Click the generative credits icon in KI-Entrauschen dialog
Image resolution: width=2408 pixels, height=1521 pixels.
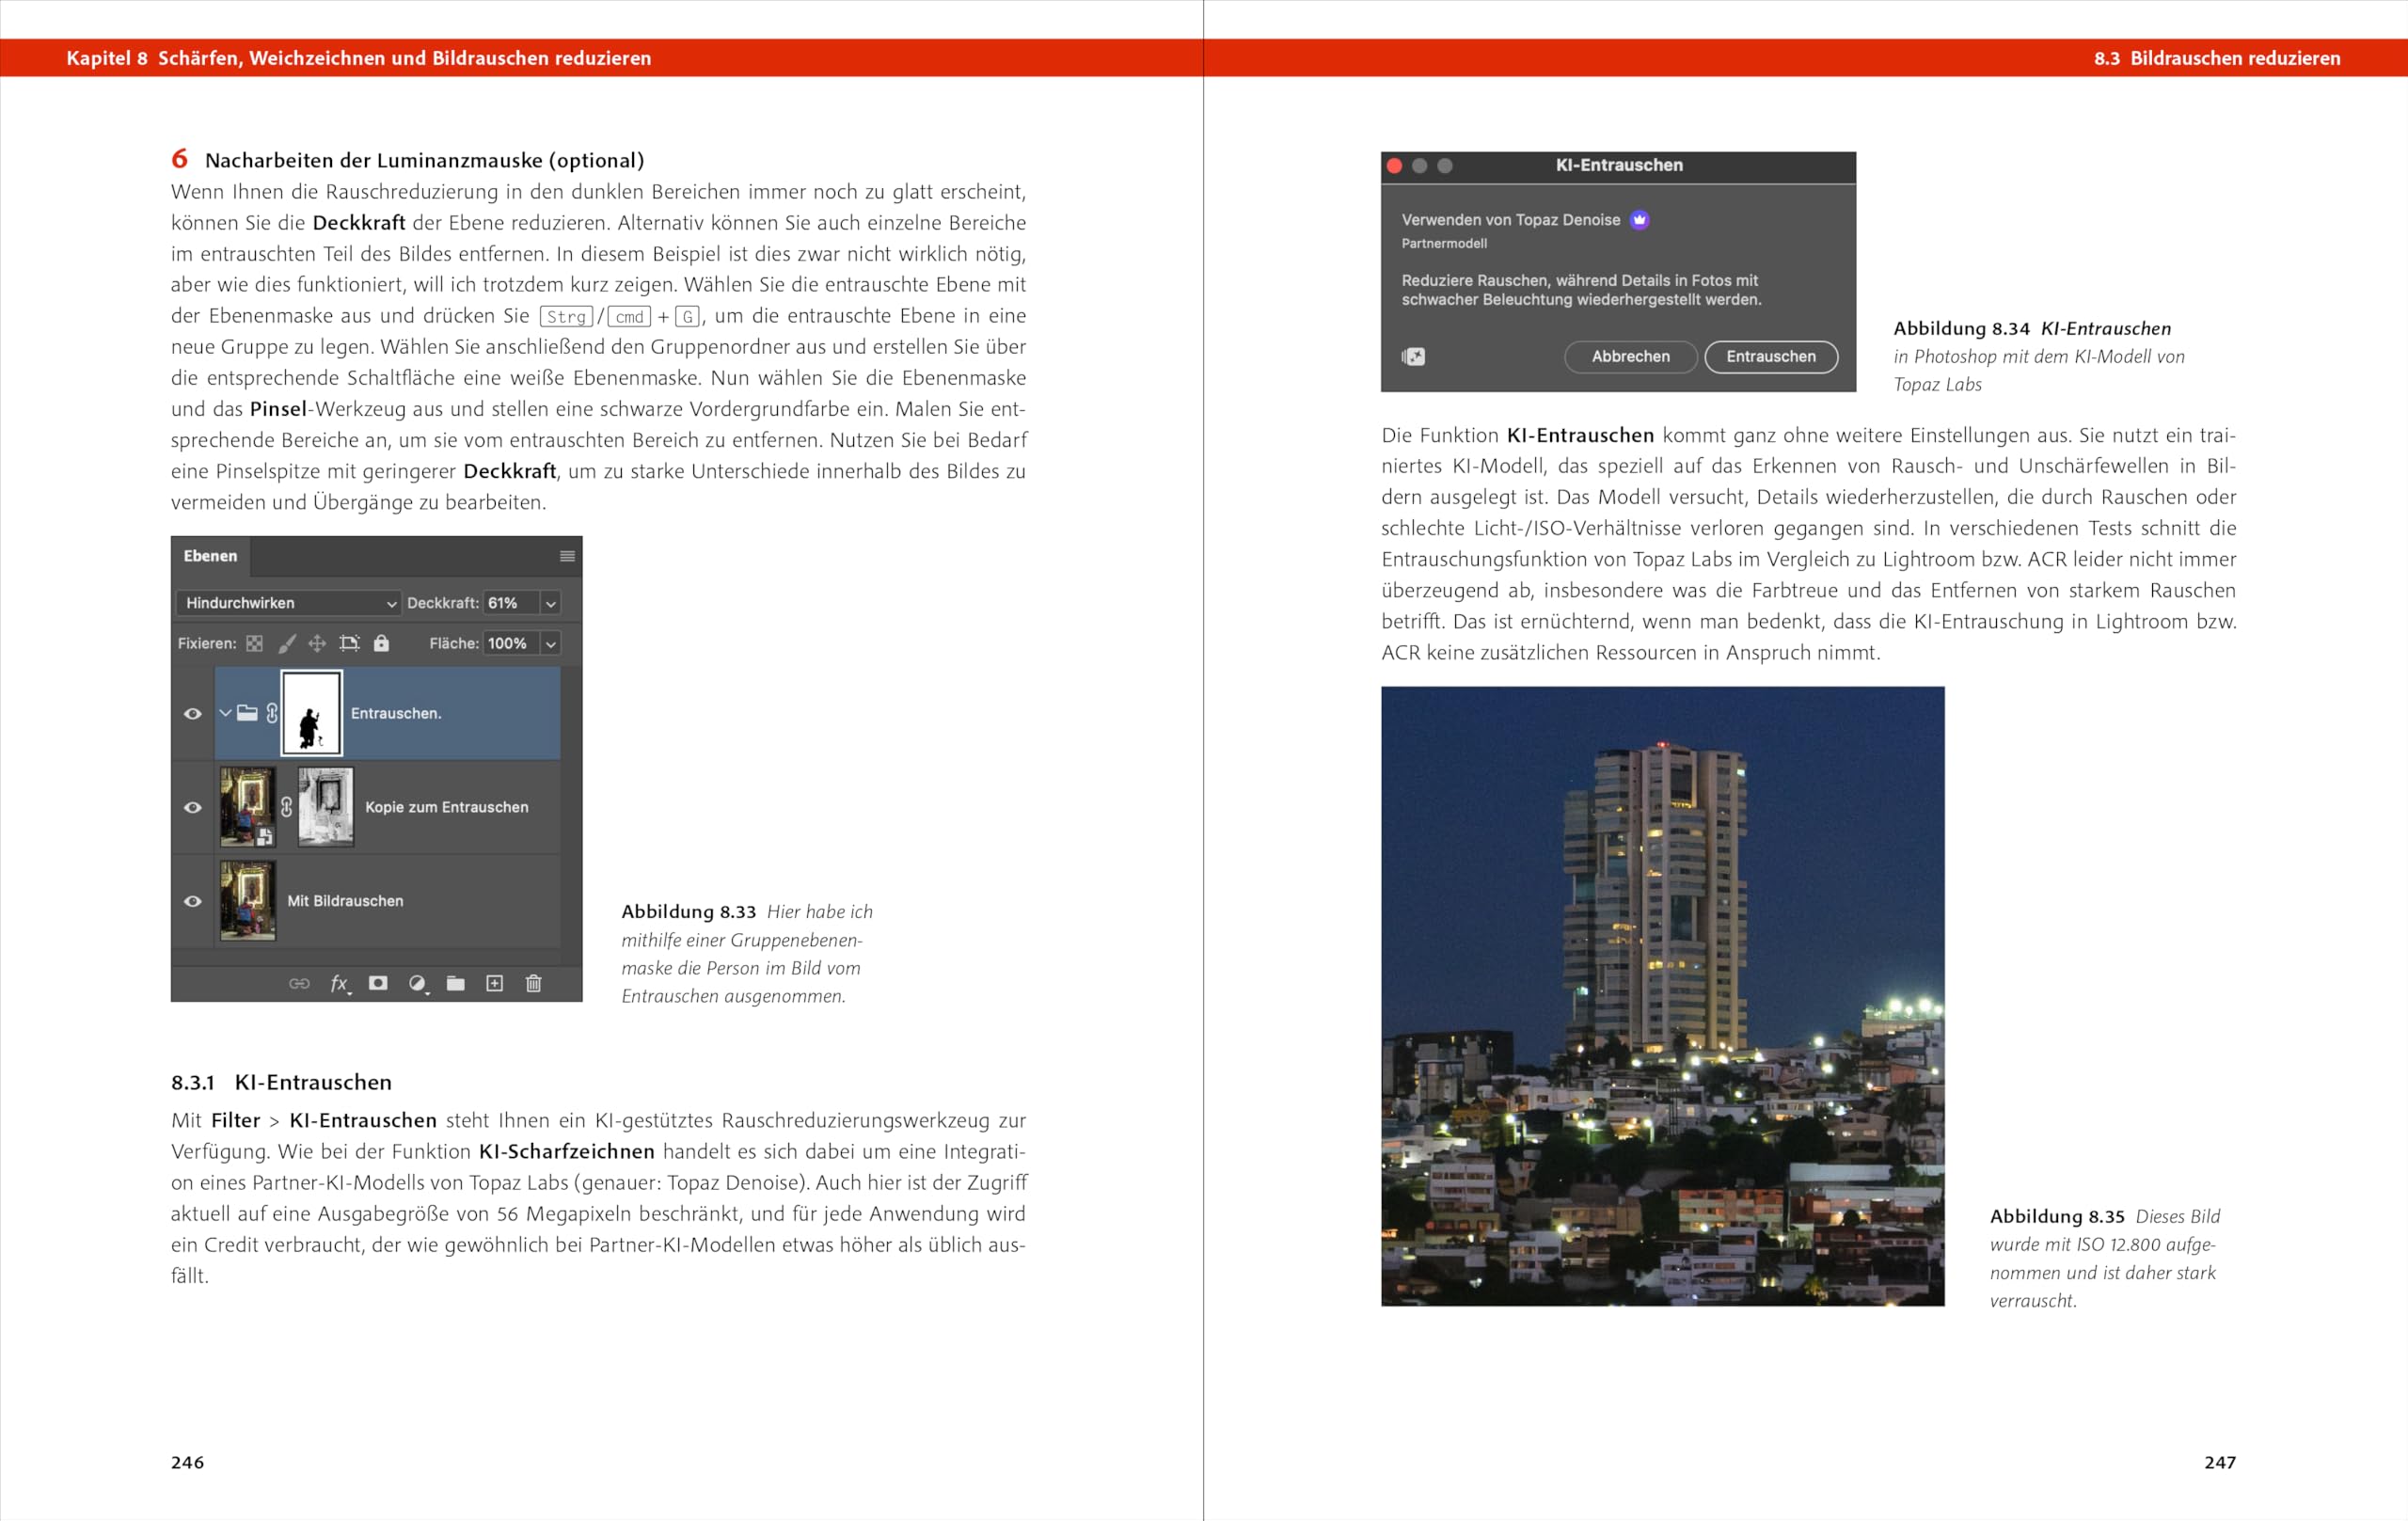[x=1413, y=357]
